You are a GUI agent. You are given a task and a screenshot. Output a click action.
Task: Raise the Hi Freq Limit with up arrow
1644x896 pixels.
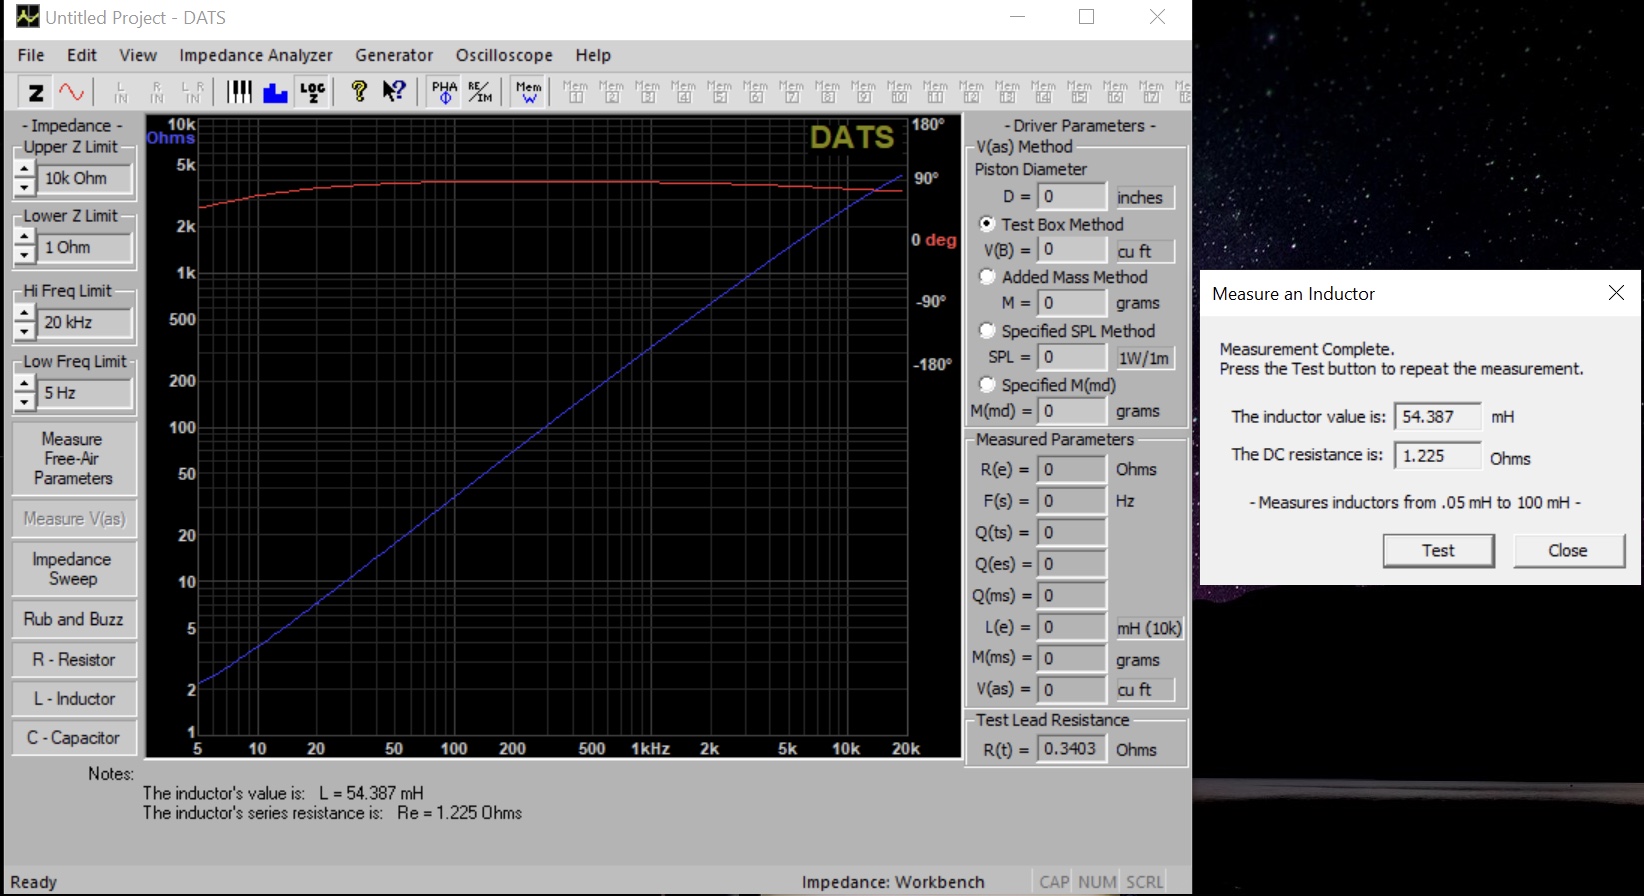coord(24,313)
